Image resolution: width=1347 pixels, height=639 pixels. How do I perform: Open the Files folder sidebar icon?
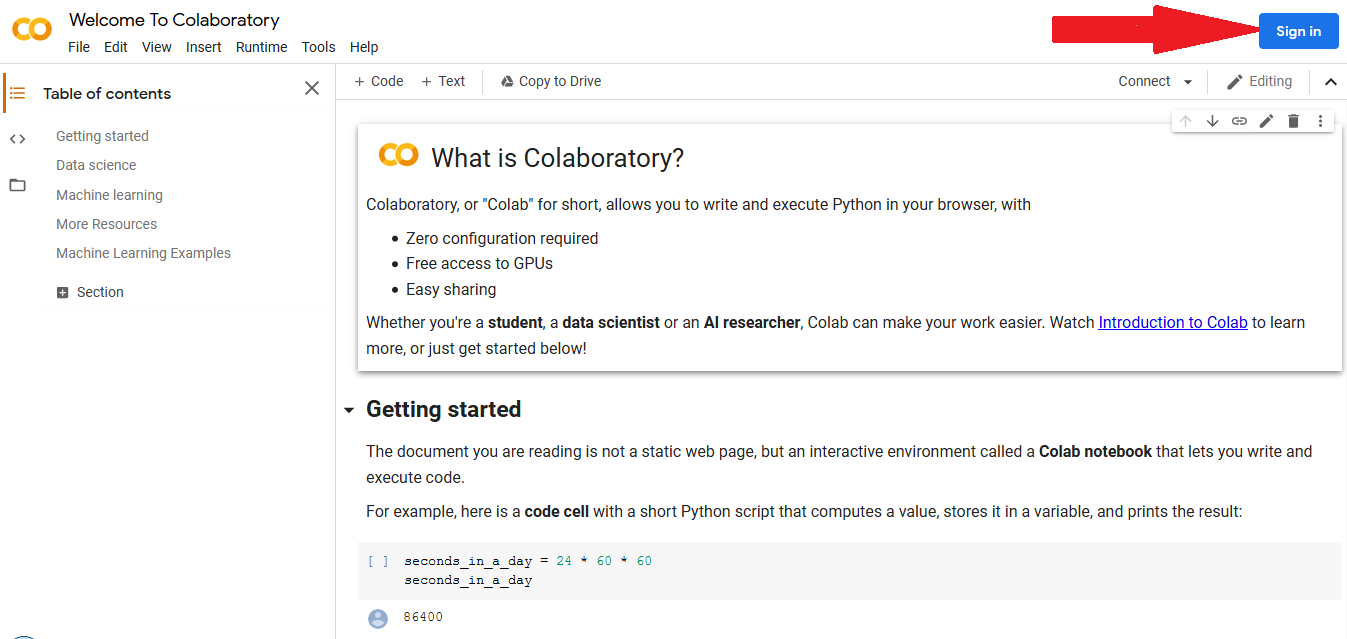coord(17,185)
